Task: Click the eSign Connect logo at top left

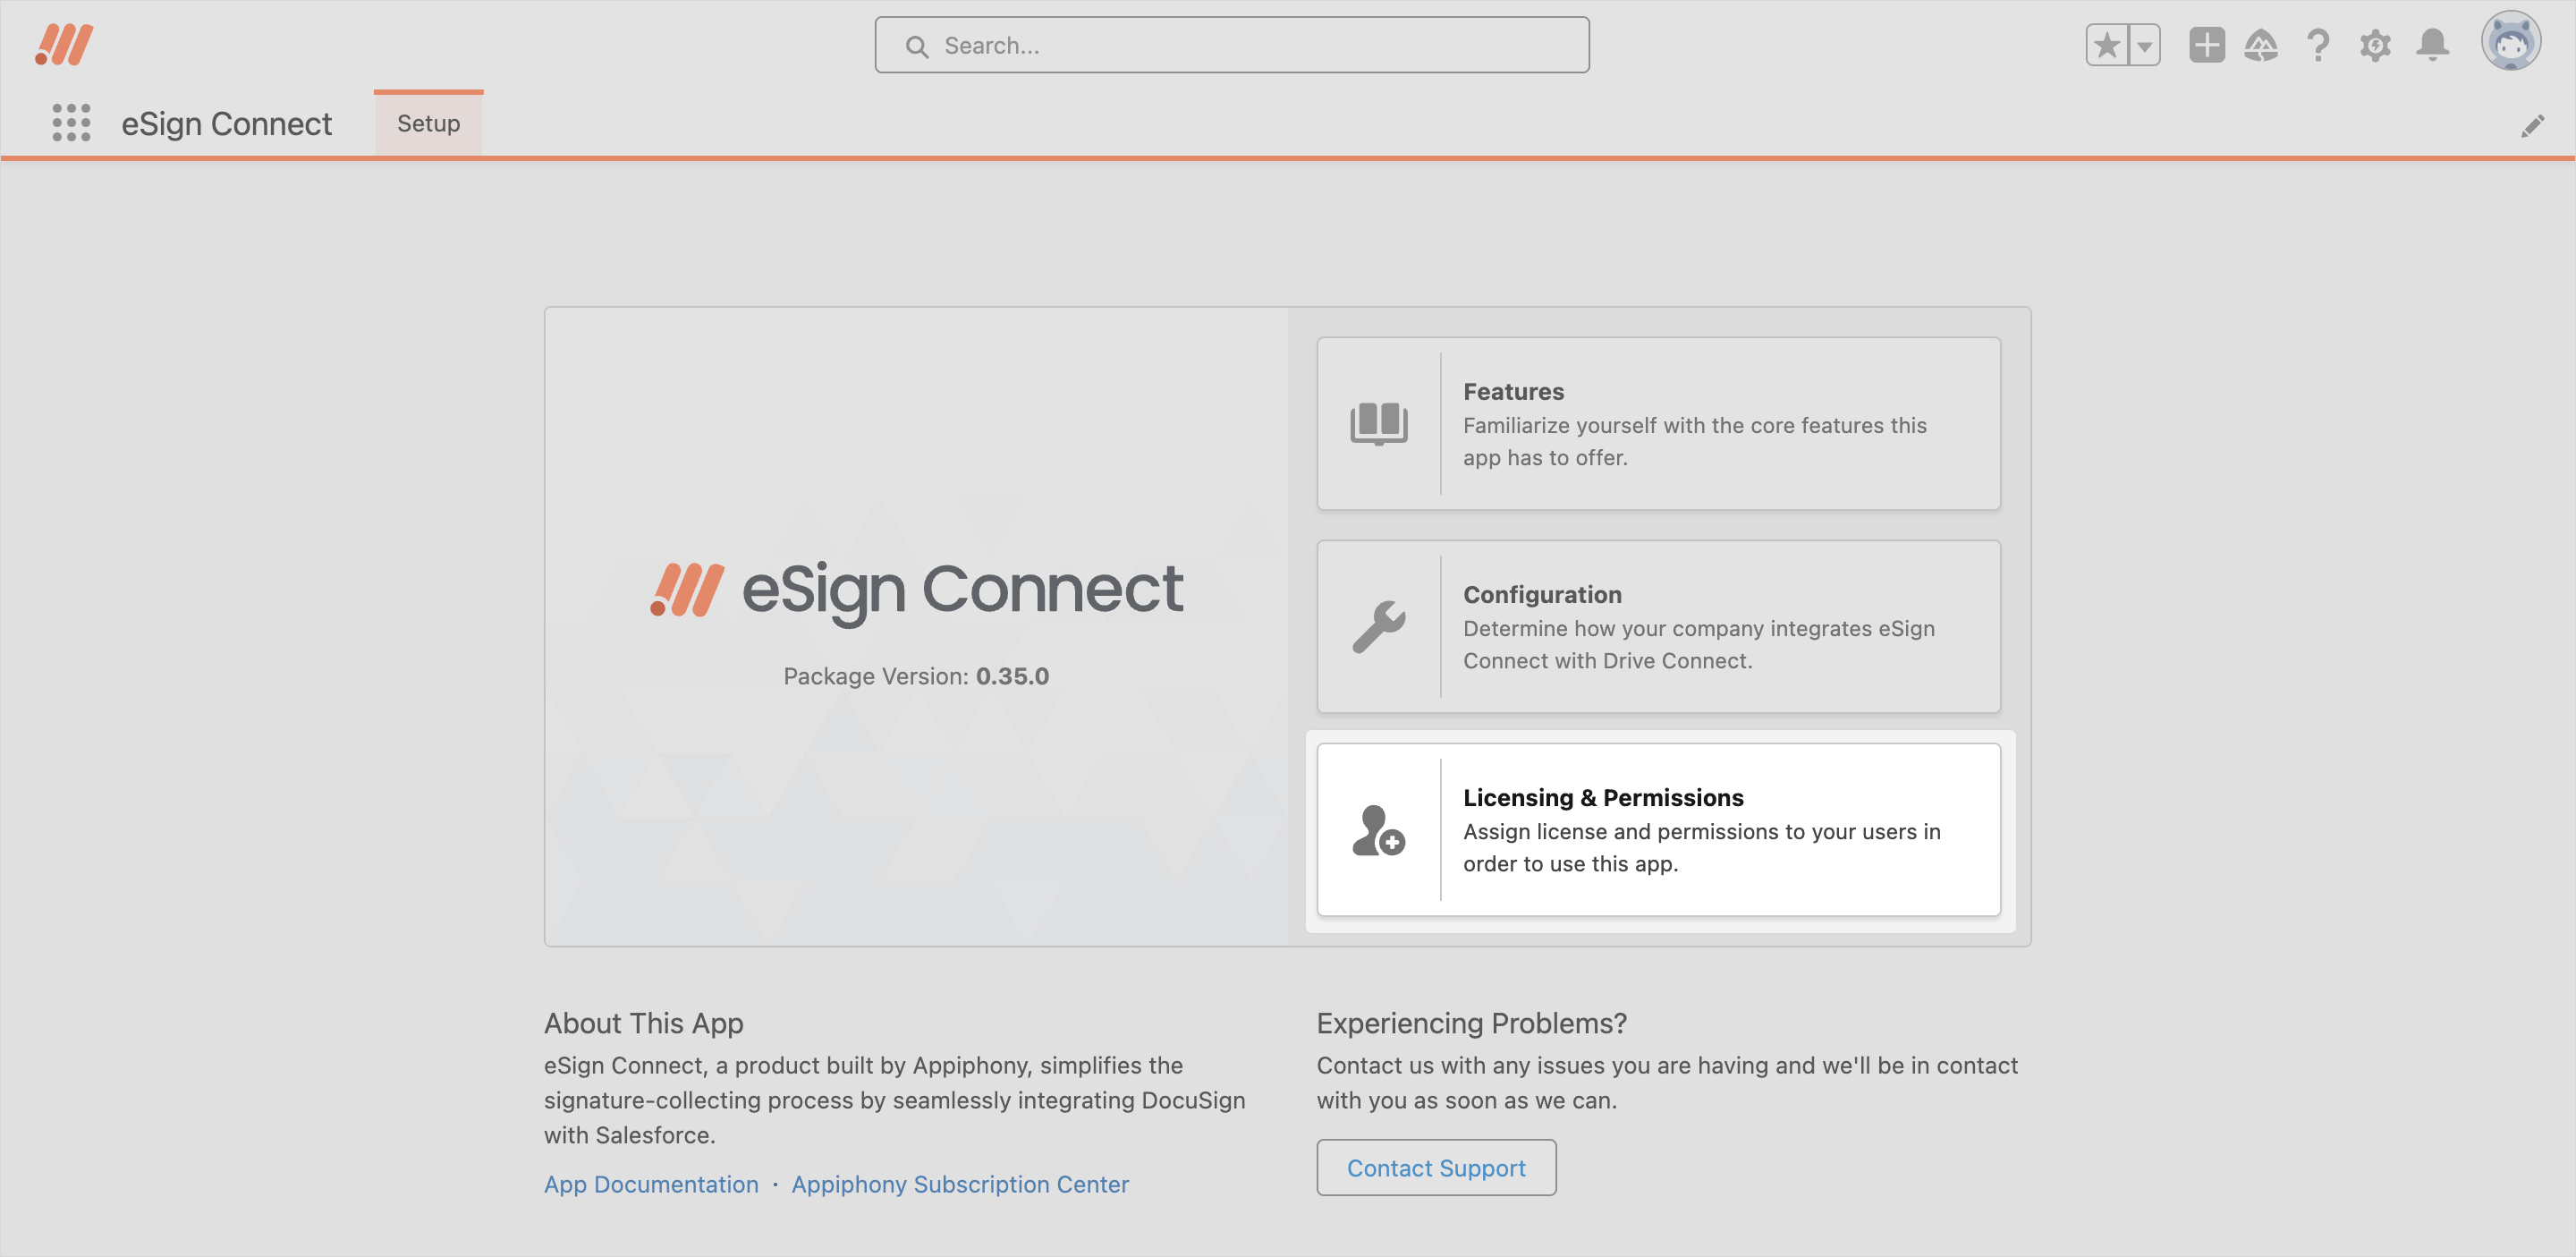Action: pyautogui.click(x=64, y=45)
